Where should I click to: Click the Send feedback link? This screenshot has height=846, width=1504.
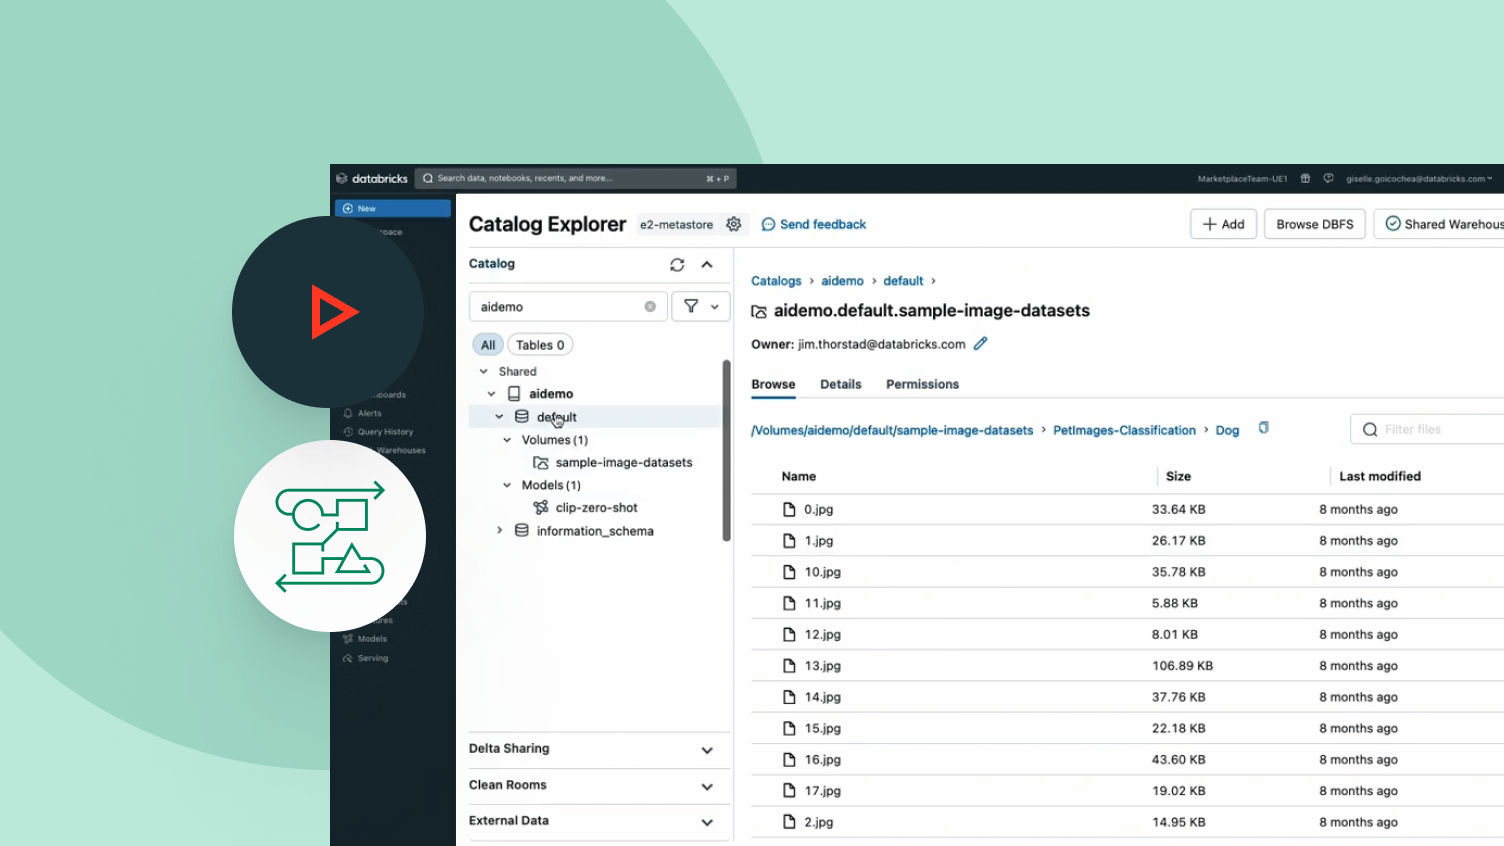[814, 224]
